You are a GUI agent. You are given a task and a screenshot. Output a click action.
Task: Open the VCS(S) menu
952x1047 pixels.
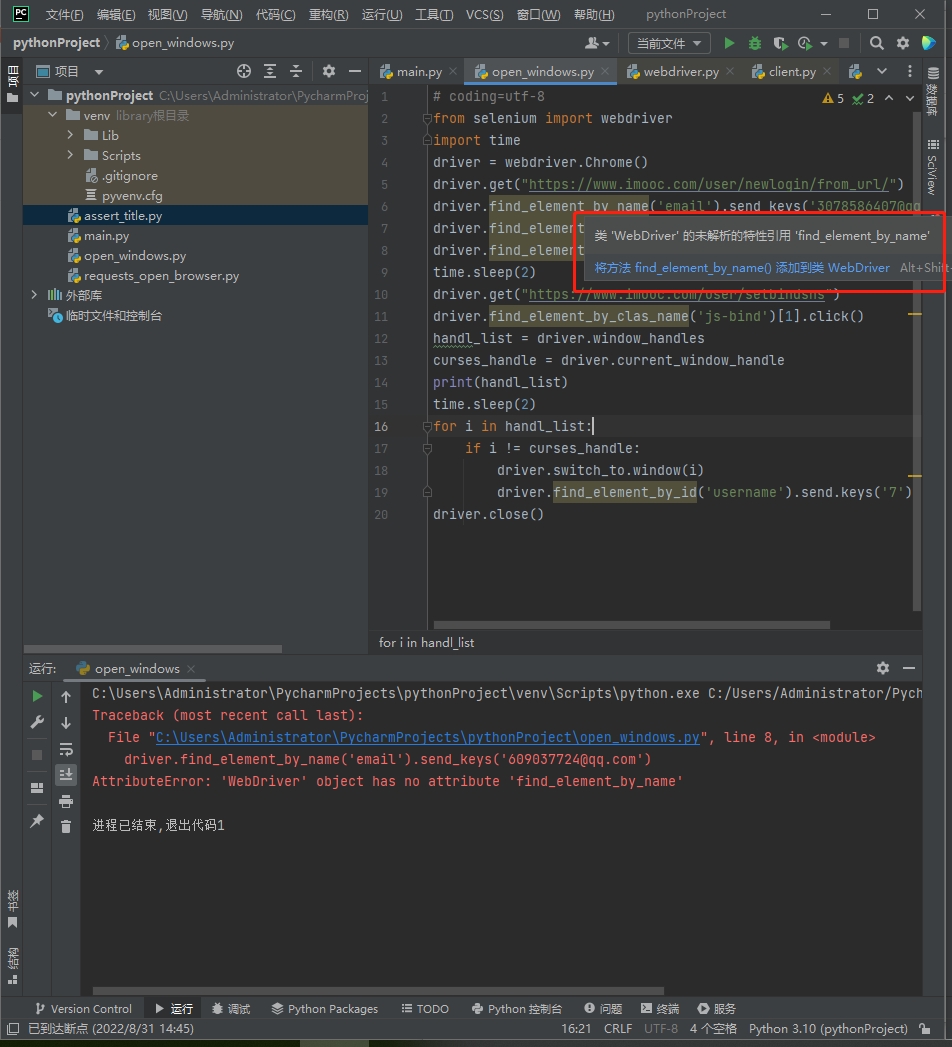pos(484,14)
